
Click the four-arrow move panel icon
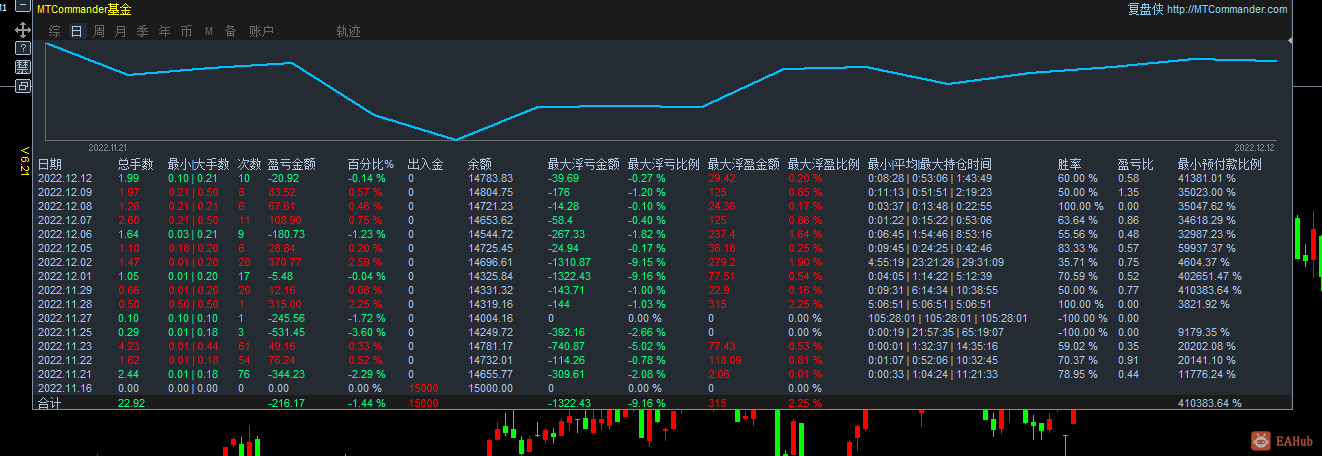click(x=23, y=30)
